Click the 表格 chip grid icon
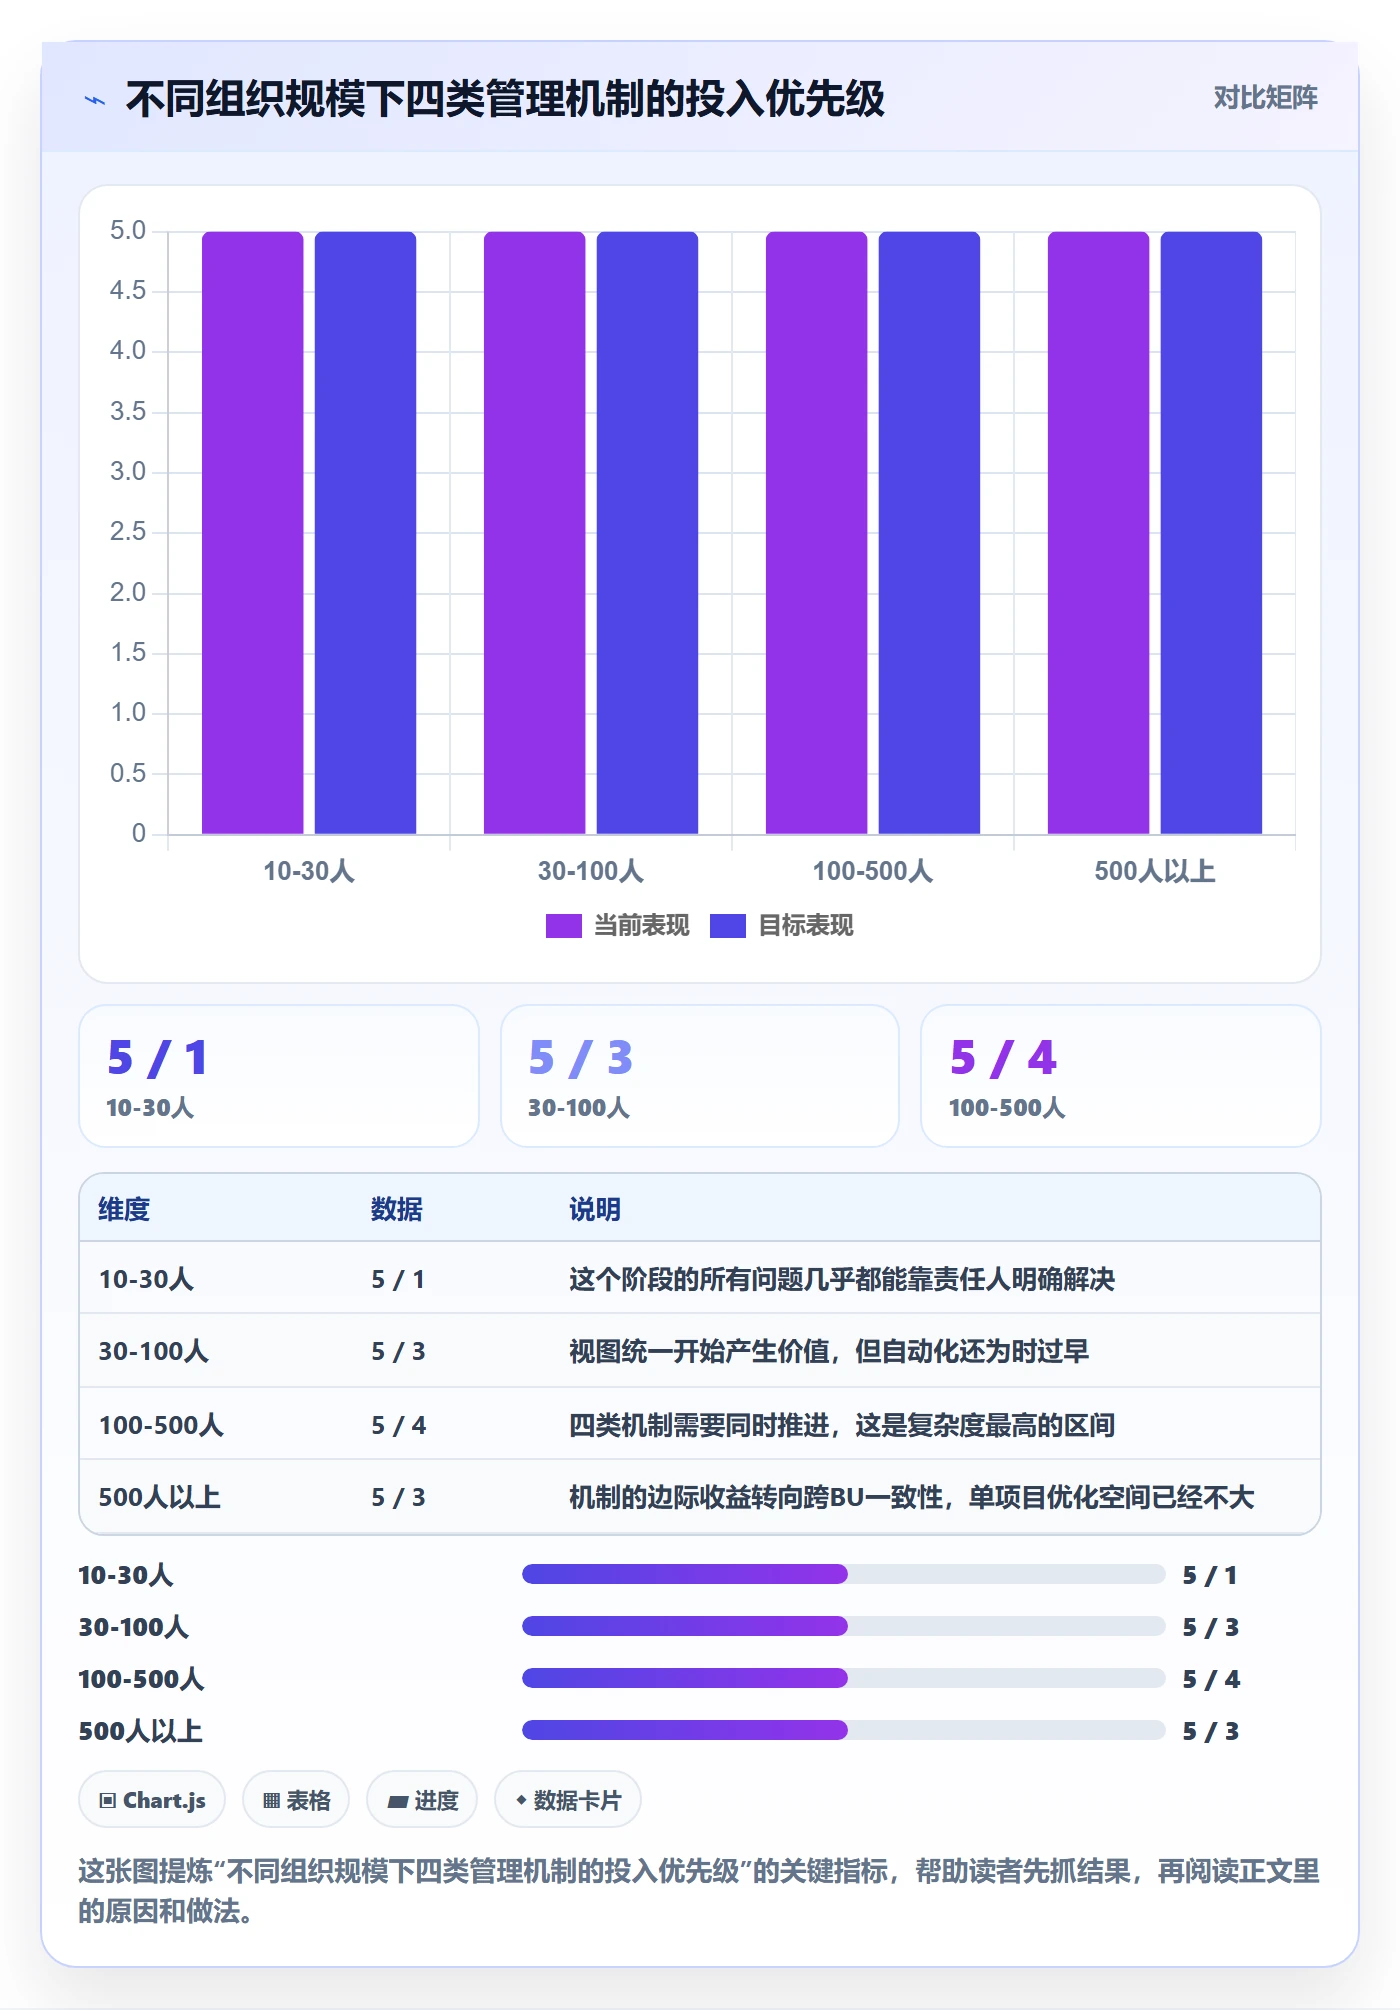The height and width of the screenshot is (2010, 1400). (271, 1801)
